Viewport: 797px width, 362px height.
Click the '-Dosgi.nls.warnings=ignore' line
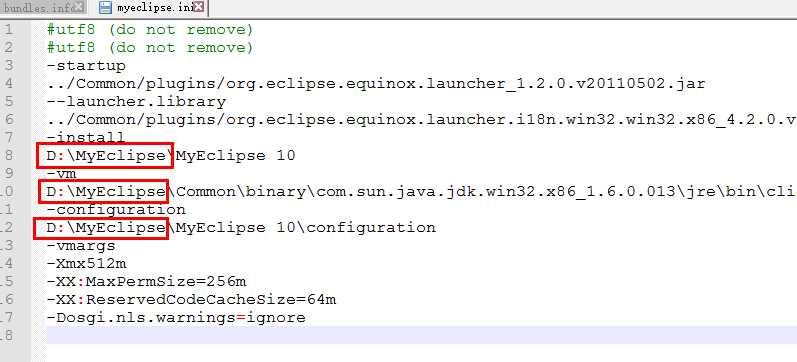176,318
